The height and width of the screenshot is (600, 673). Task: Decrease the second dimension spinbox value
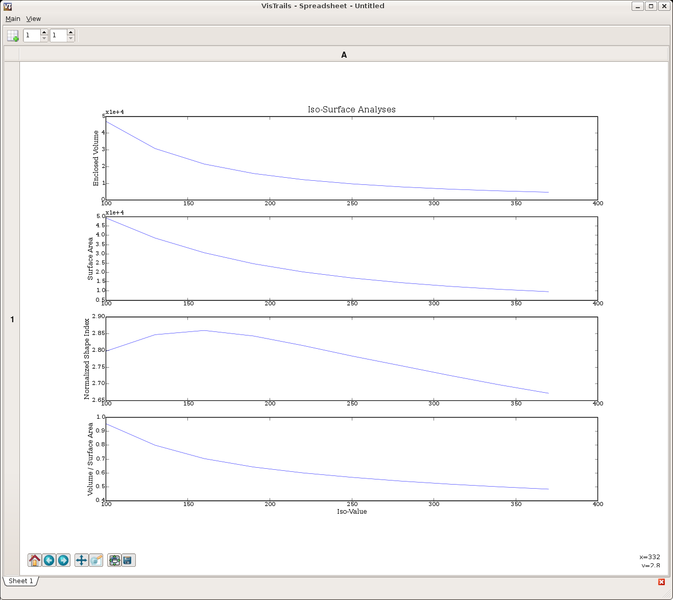[70, 39]
